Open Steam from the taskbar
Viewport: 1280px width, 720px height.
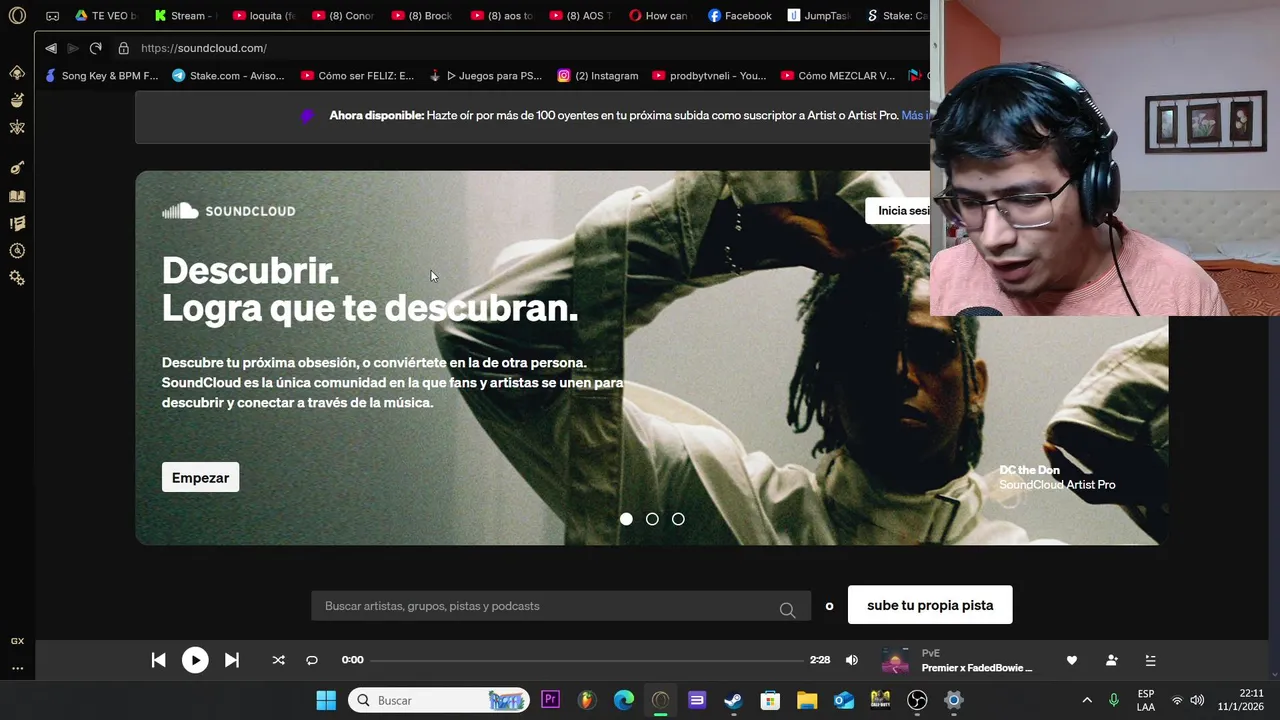(733, 700)
